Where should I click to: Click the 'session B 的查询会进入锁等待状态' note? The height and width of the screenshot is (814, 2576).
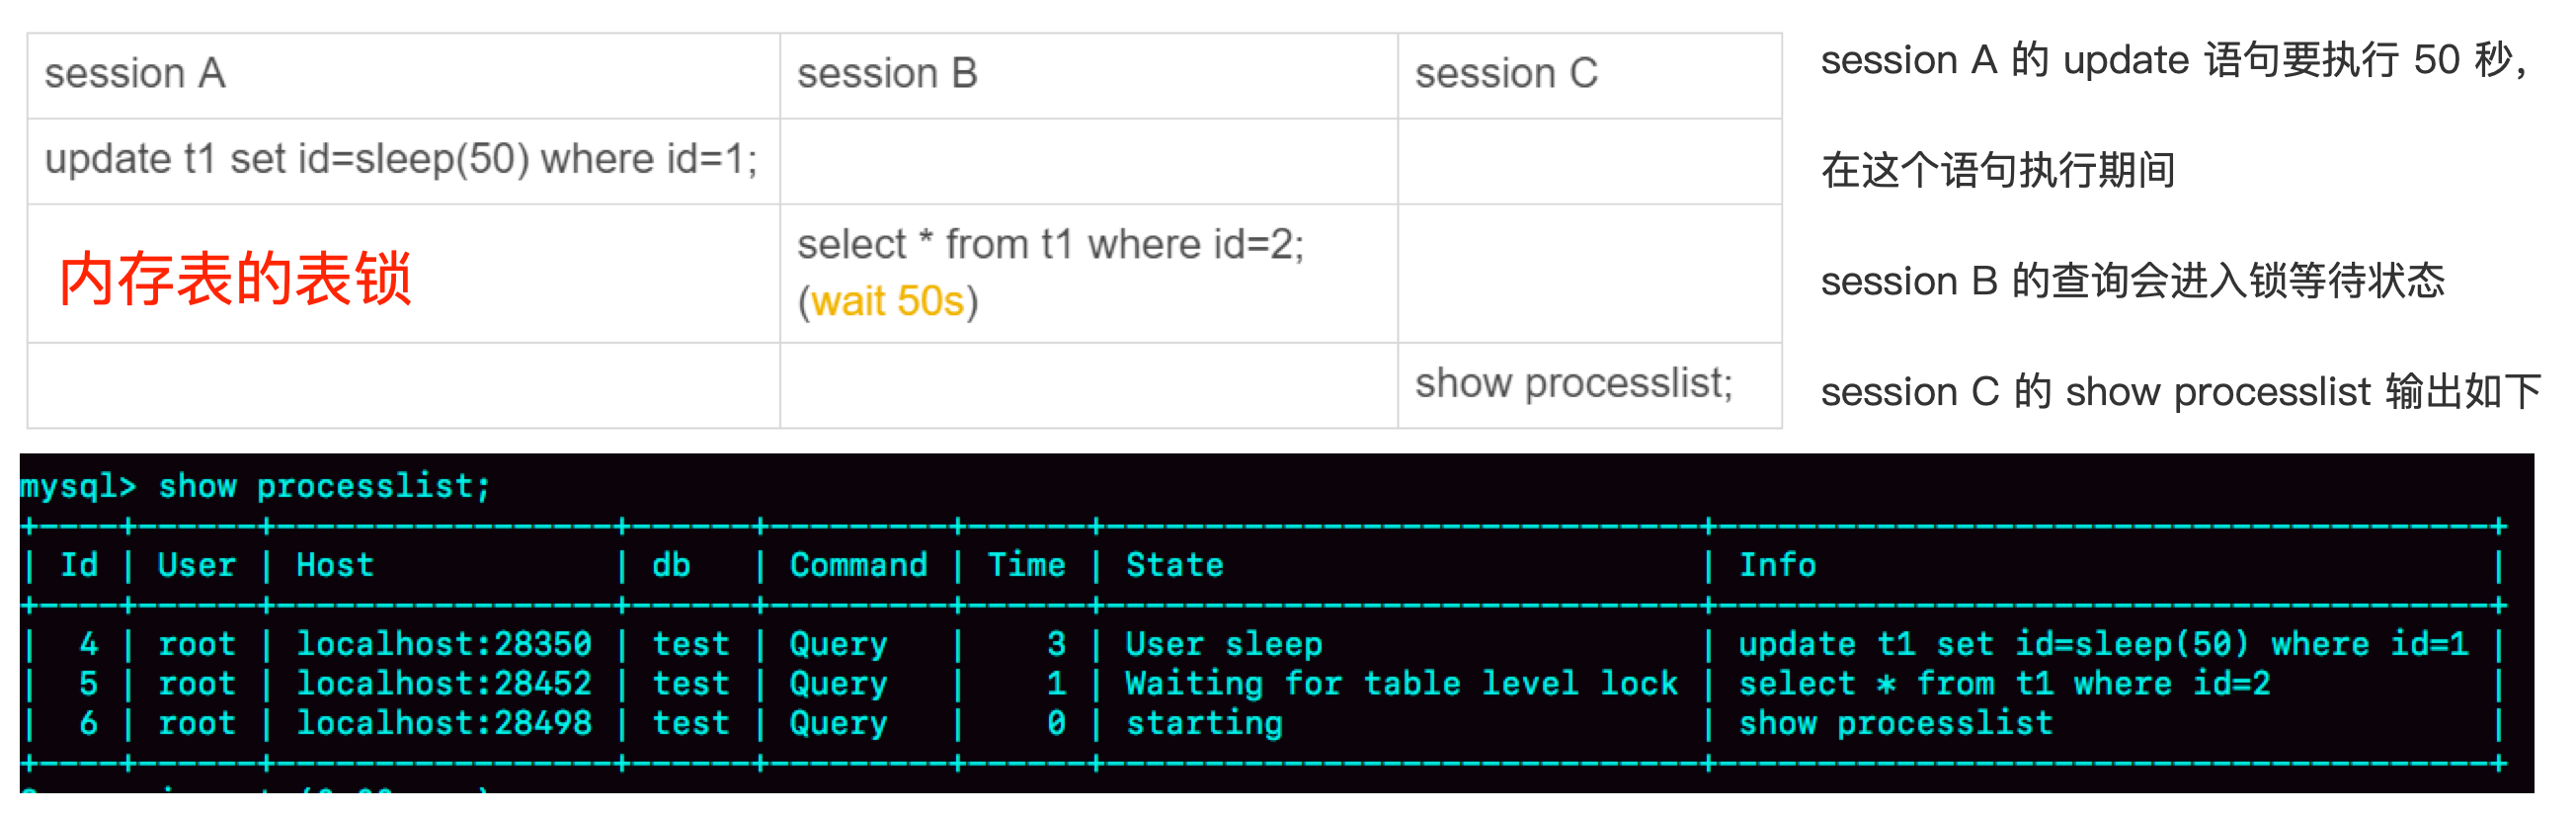point(2132,282)
